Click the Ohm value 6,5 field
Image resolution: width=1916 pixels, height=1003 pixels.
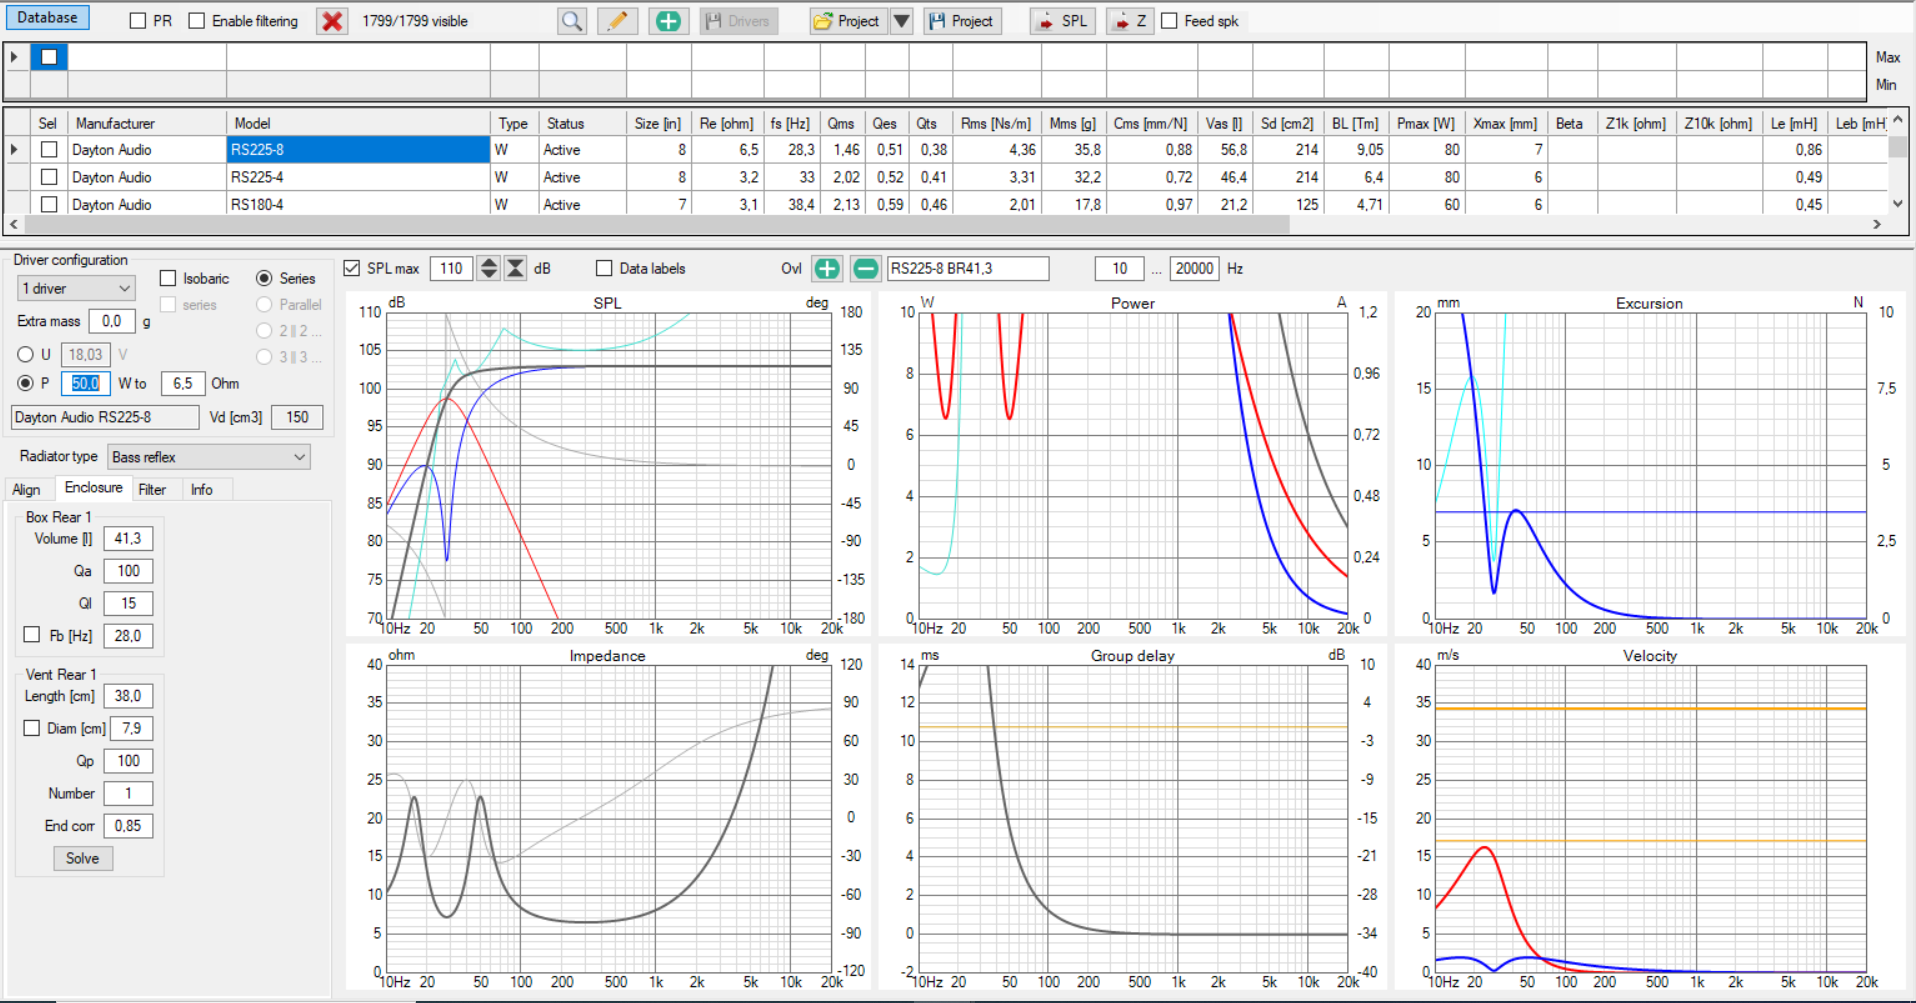coord(183,383)
